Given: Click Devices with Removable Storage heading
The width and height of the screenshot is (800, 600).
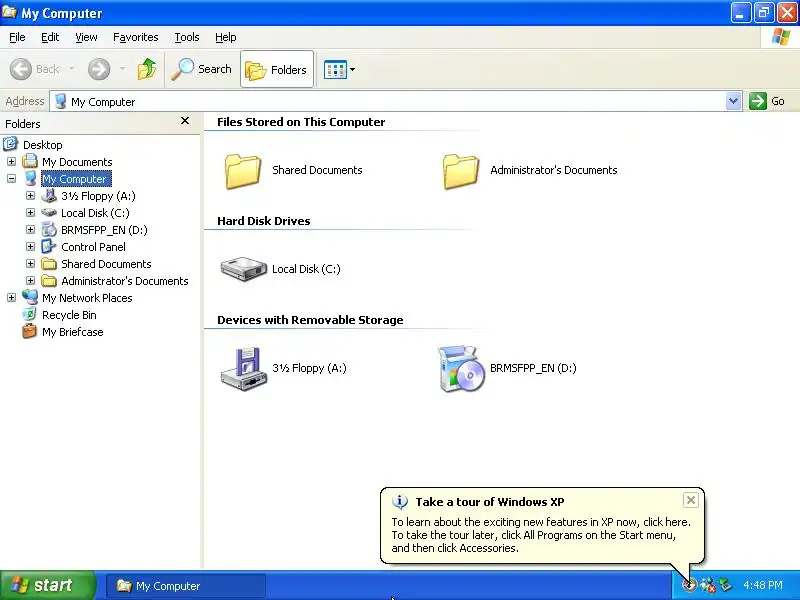Looking at the screenshot, I should [x=310, y=320].
